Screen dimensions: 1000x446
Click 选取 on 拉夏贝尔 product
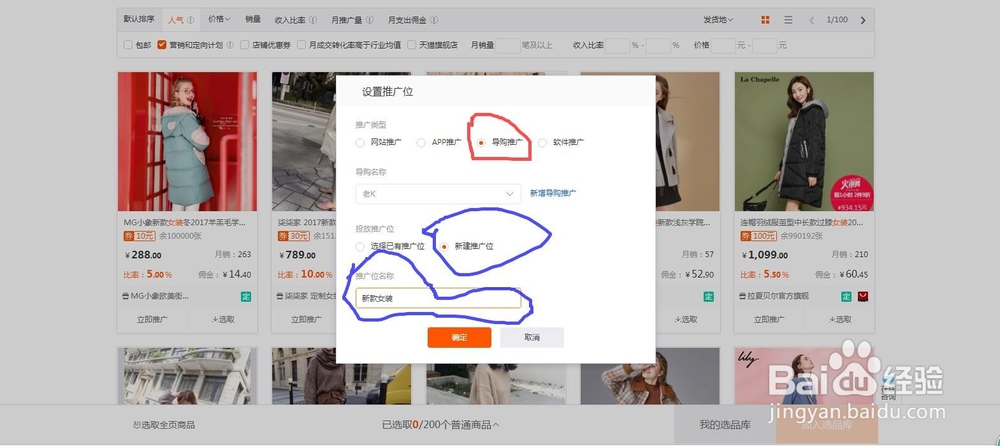click(840, 319)
